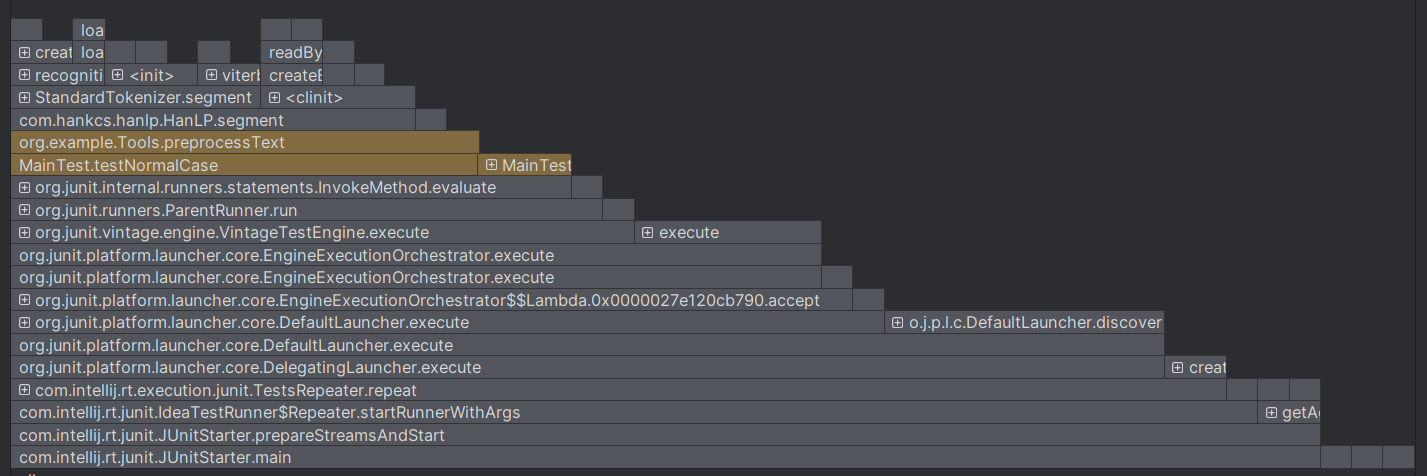Click plus icon on viterbi frame
Screen dimensions: 1427x476
click(212, 75)
